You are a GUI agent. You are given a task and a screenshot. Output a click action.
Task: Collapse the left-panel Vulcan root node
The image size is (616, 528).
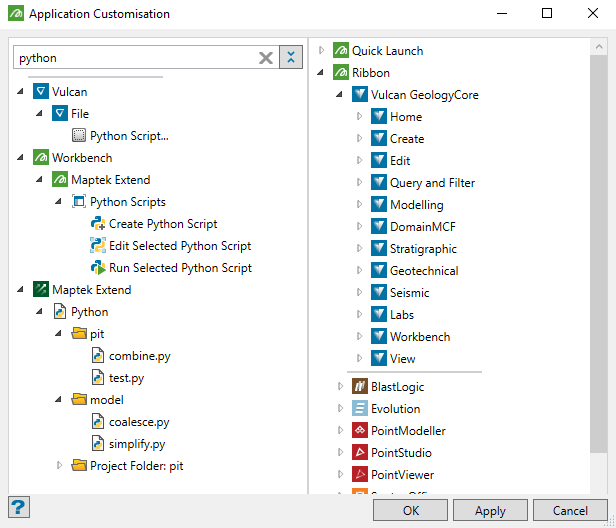20,92
